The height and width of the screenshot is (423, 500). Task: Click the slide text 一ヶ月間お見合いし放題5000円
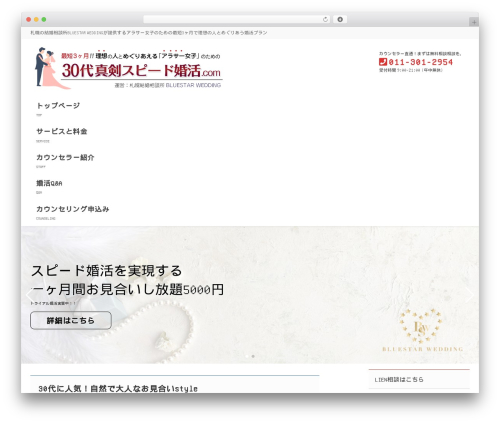coord(127,289)
